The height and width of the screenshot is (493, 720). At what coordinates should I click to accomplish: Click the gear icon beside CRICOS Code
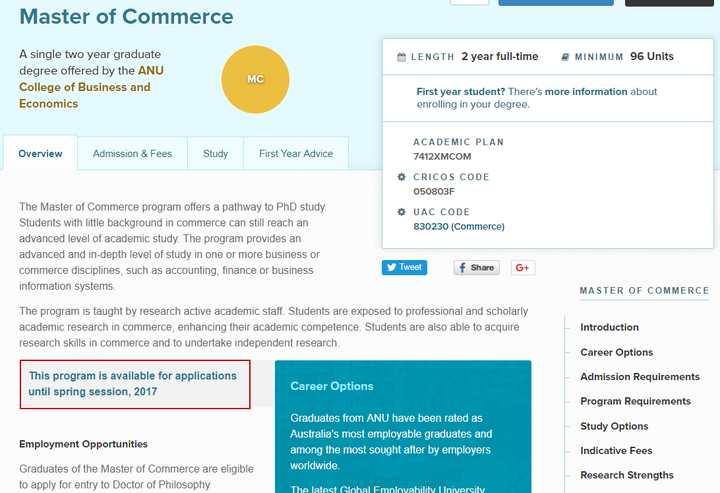402,177
